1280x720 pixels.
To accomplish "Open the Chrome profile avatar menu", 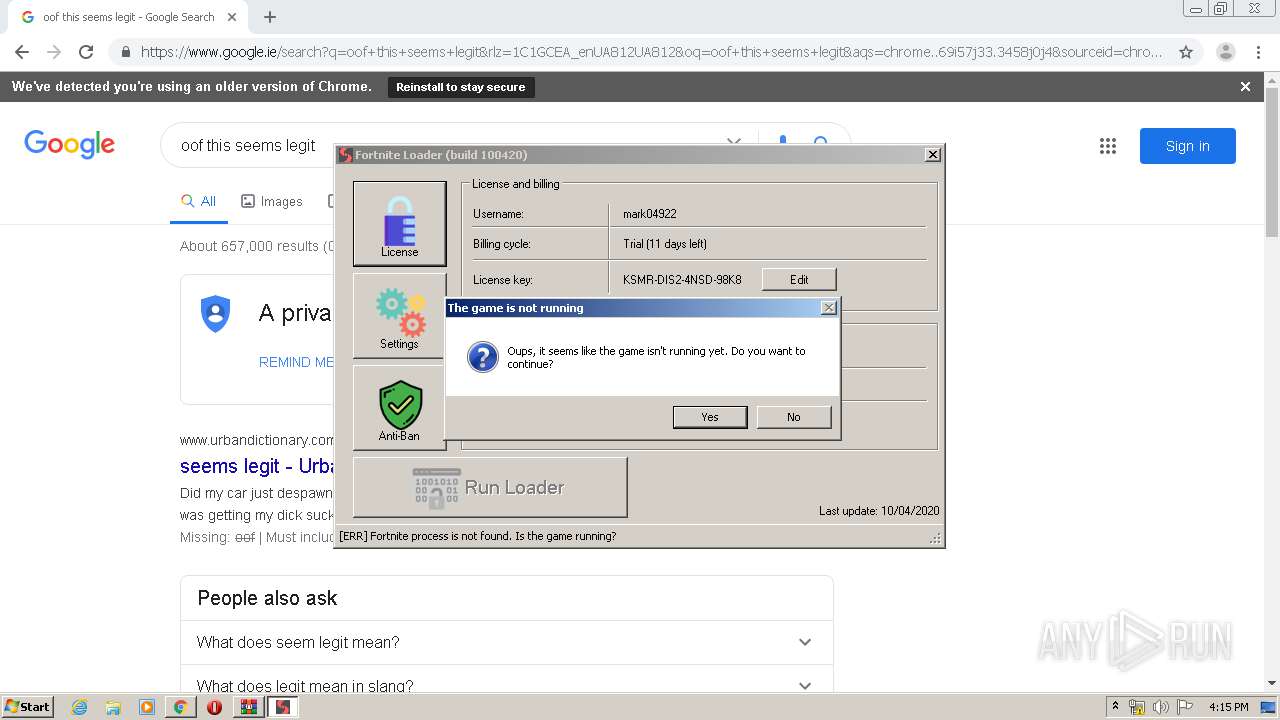I will click(x=1225, y=52).
